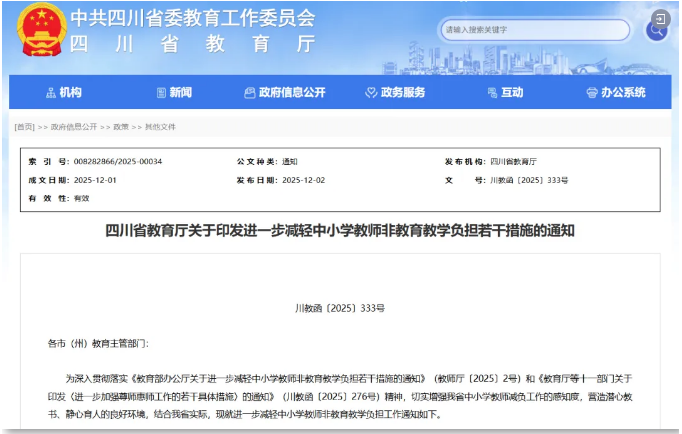Screen dimensions: 682x434
Task: Click the 机构 organization icon
Action: pos(51,93)
